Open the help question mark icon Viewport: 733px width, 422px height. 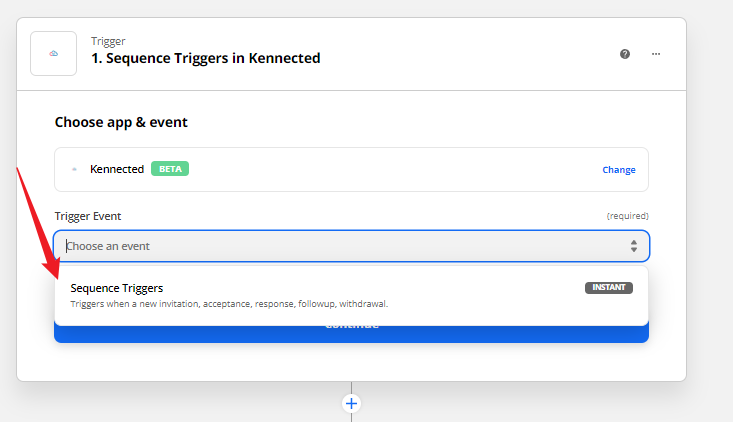(x=625, y=54)
